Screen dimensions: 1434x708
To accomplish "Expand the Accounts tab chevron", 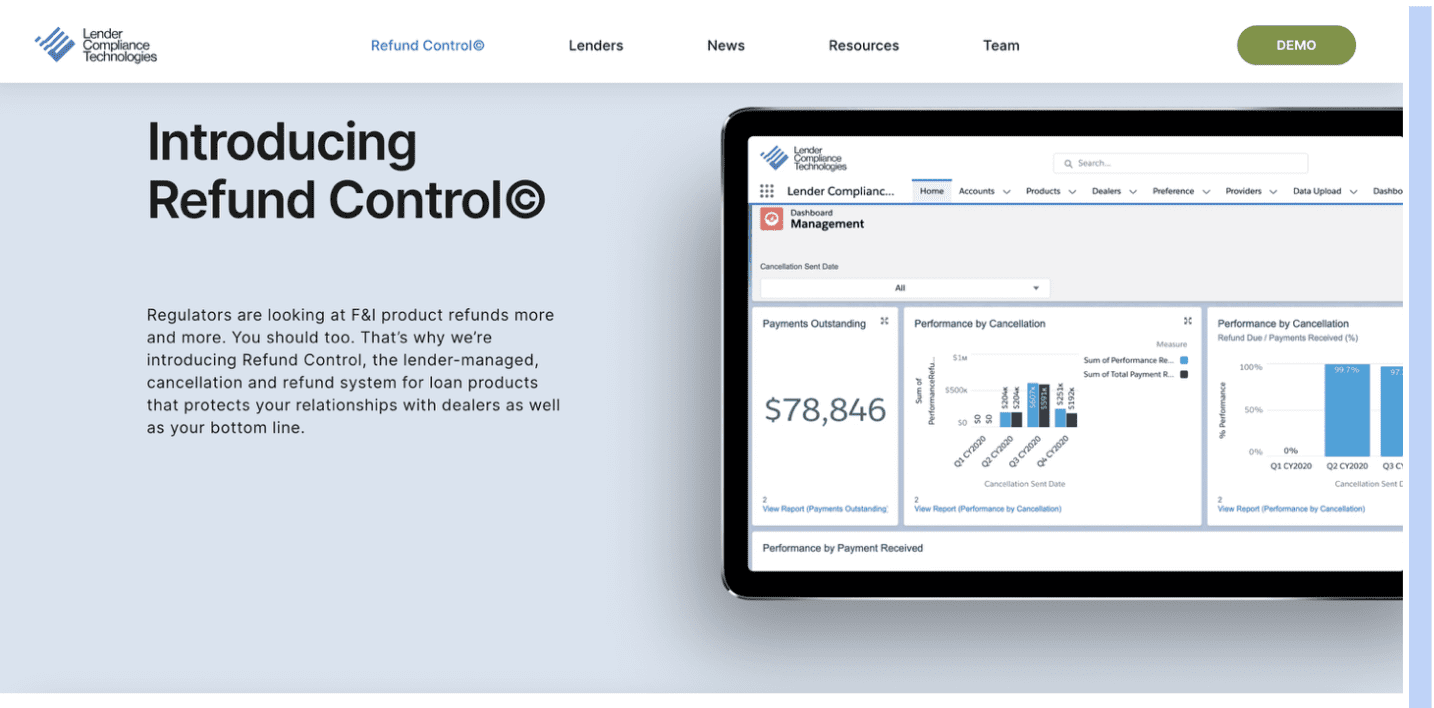I will coord(1006,192).
